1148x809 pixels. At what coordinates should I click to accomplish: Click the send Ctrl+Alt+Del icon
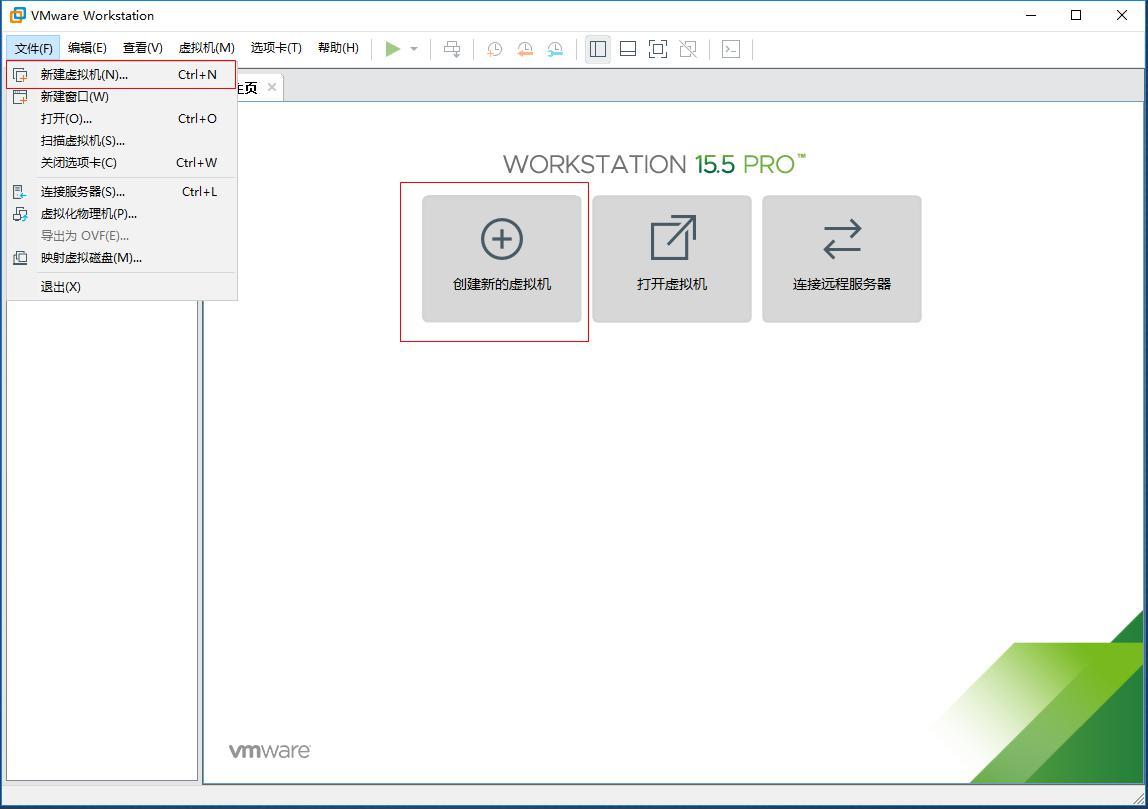[452, 48]
